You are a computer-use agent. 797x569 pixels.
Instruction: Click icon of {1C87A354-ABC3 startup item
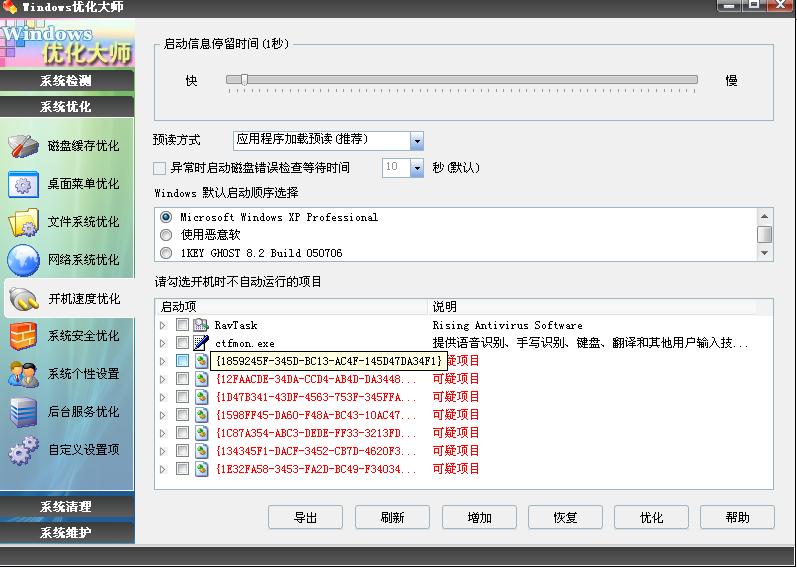pyautogui.click(x=202, y=433)
